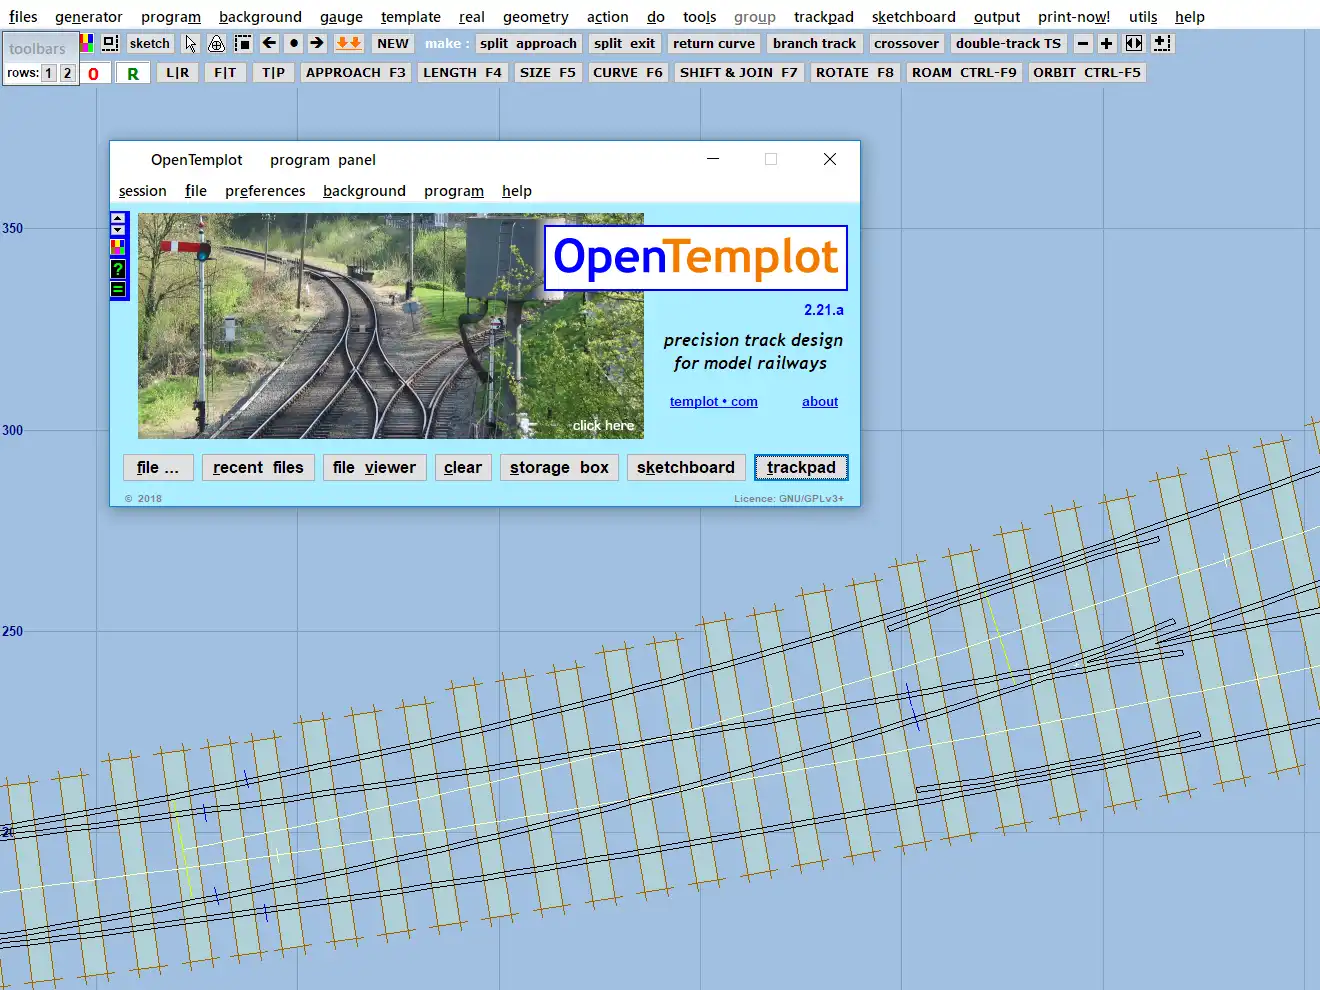
Task: Click the dotted-square marquee icon
Action: [x=242, y=43]
